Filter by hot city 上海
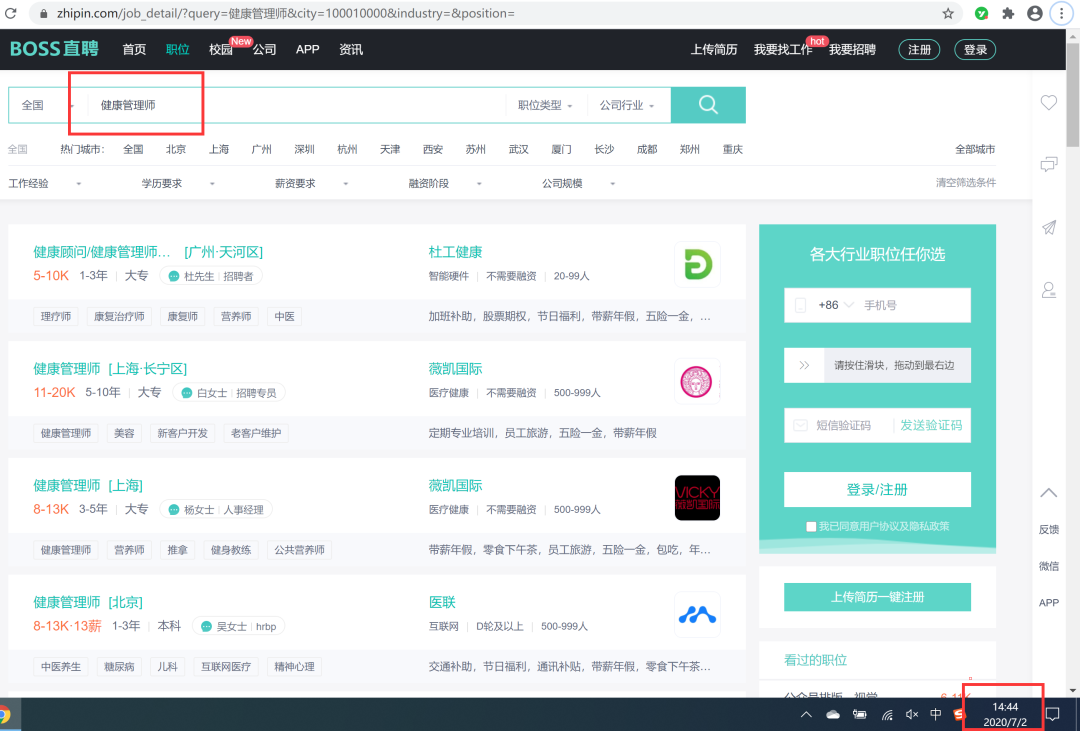Viewport: 1080px width, 731px height. [219, 150]
